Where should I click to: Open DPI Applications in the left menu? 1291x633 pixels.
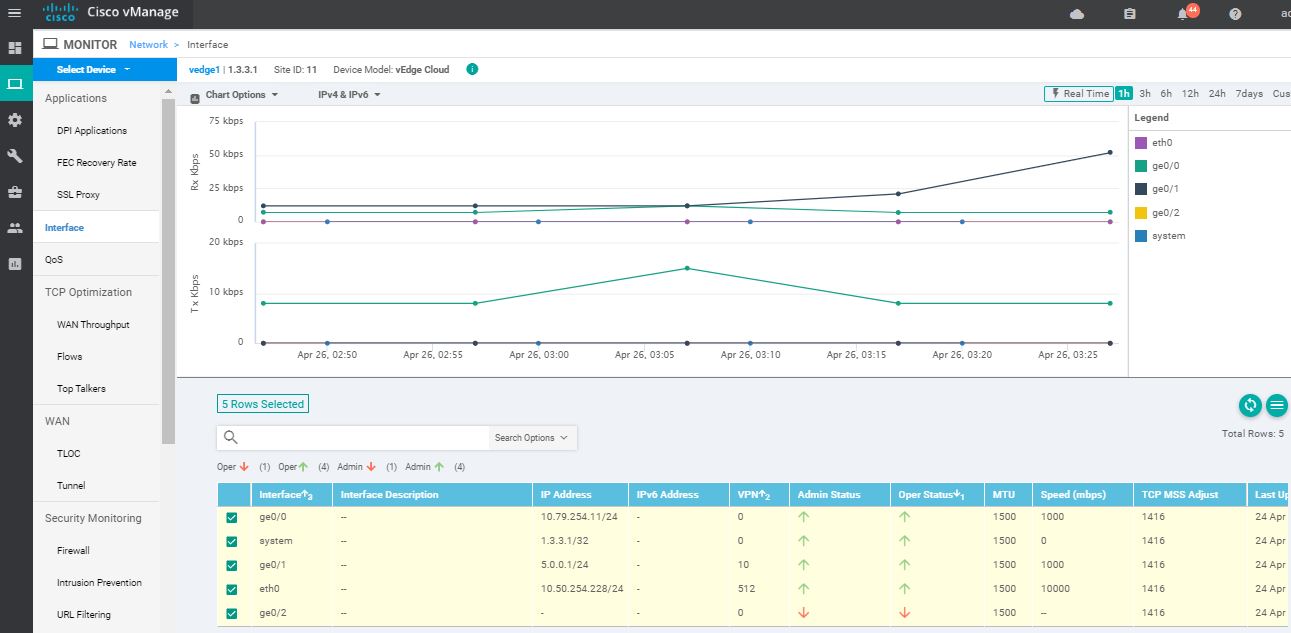(92, 131)
